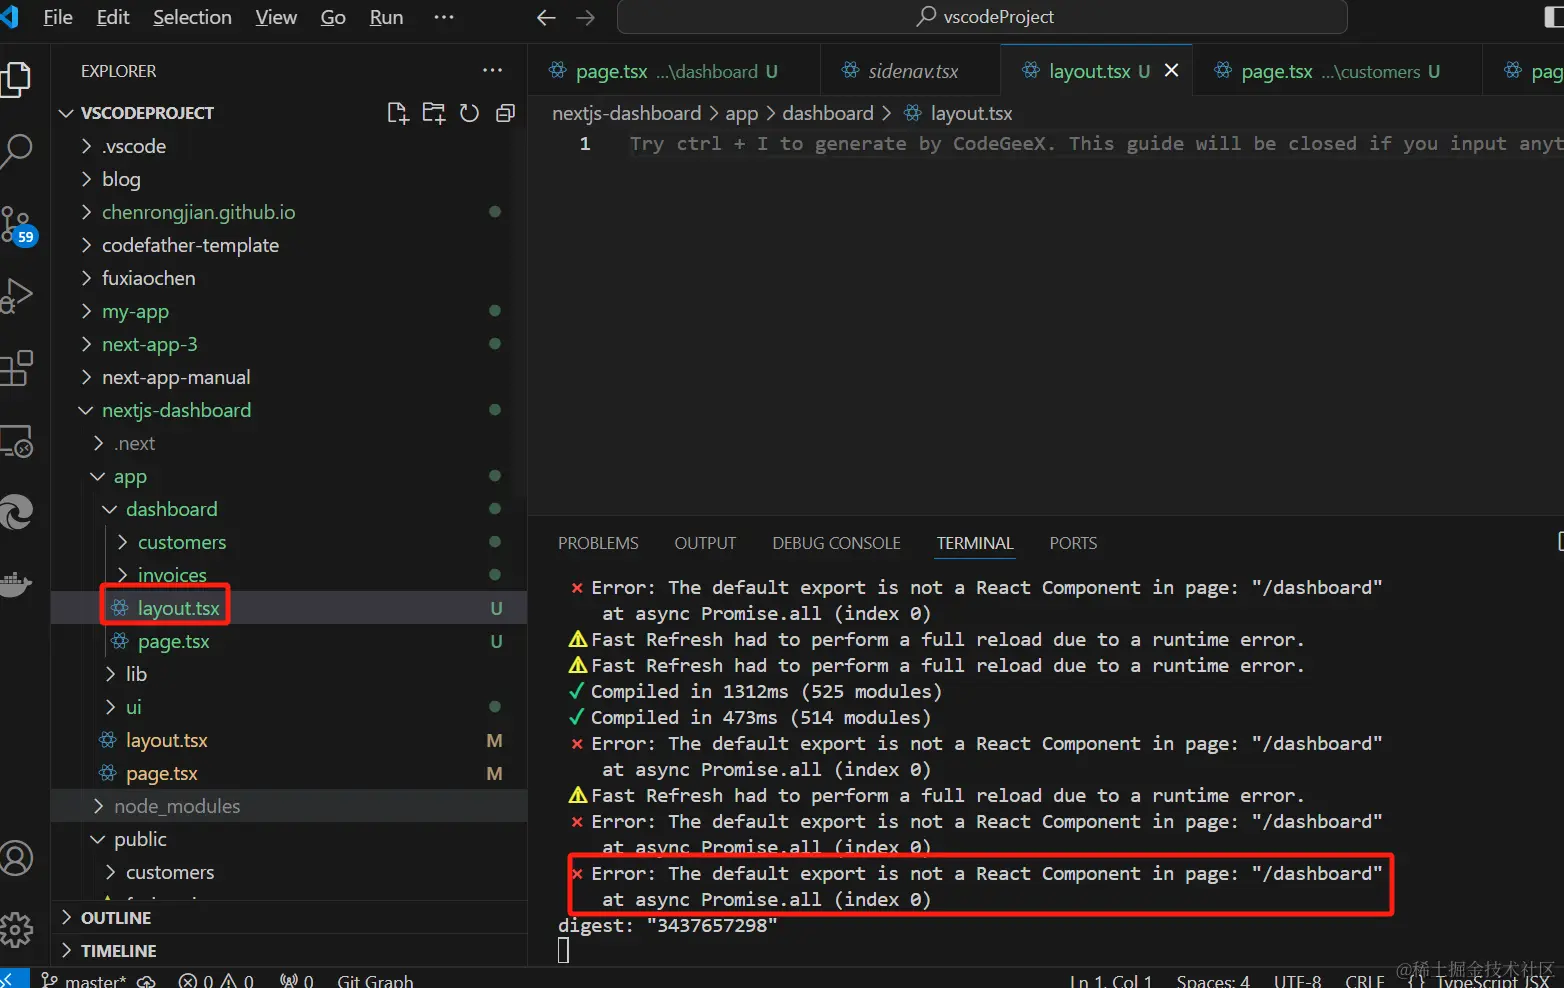Show more menu items via ellipsis
Image resolution: width=1564 pixels, height=988 pixels.
pos(444,18)
